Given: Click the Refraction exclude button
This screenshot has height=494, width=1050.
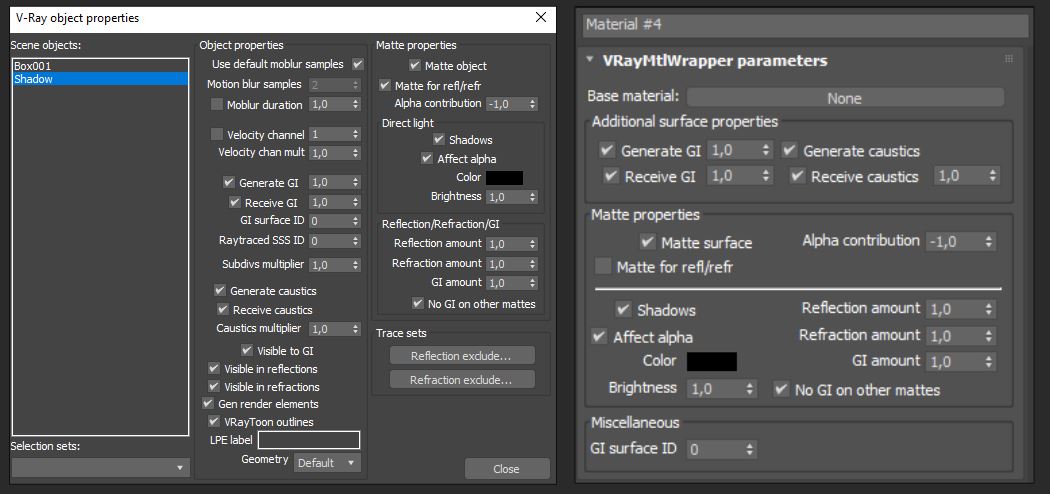Looking at the screenshot, I should point(462,380).
